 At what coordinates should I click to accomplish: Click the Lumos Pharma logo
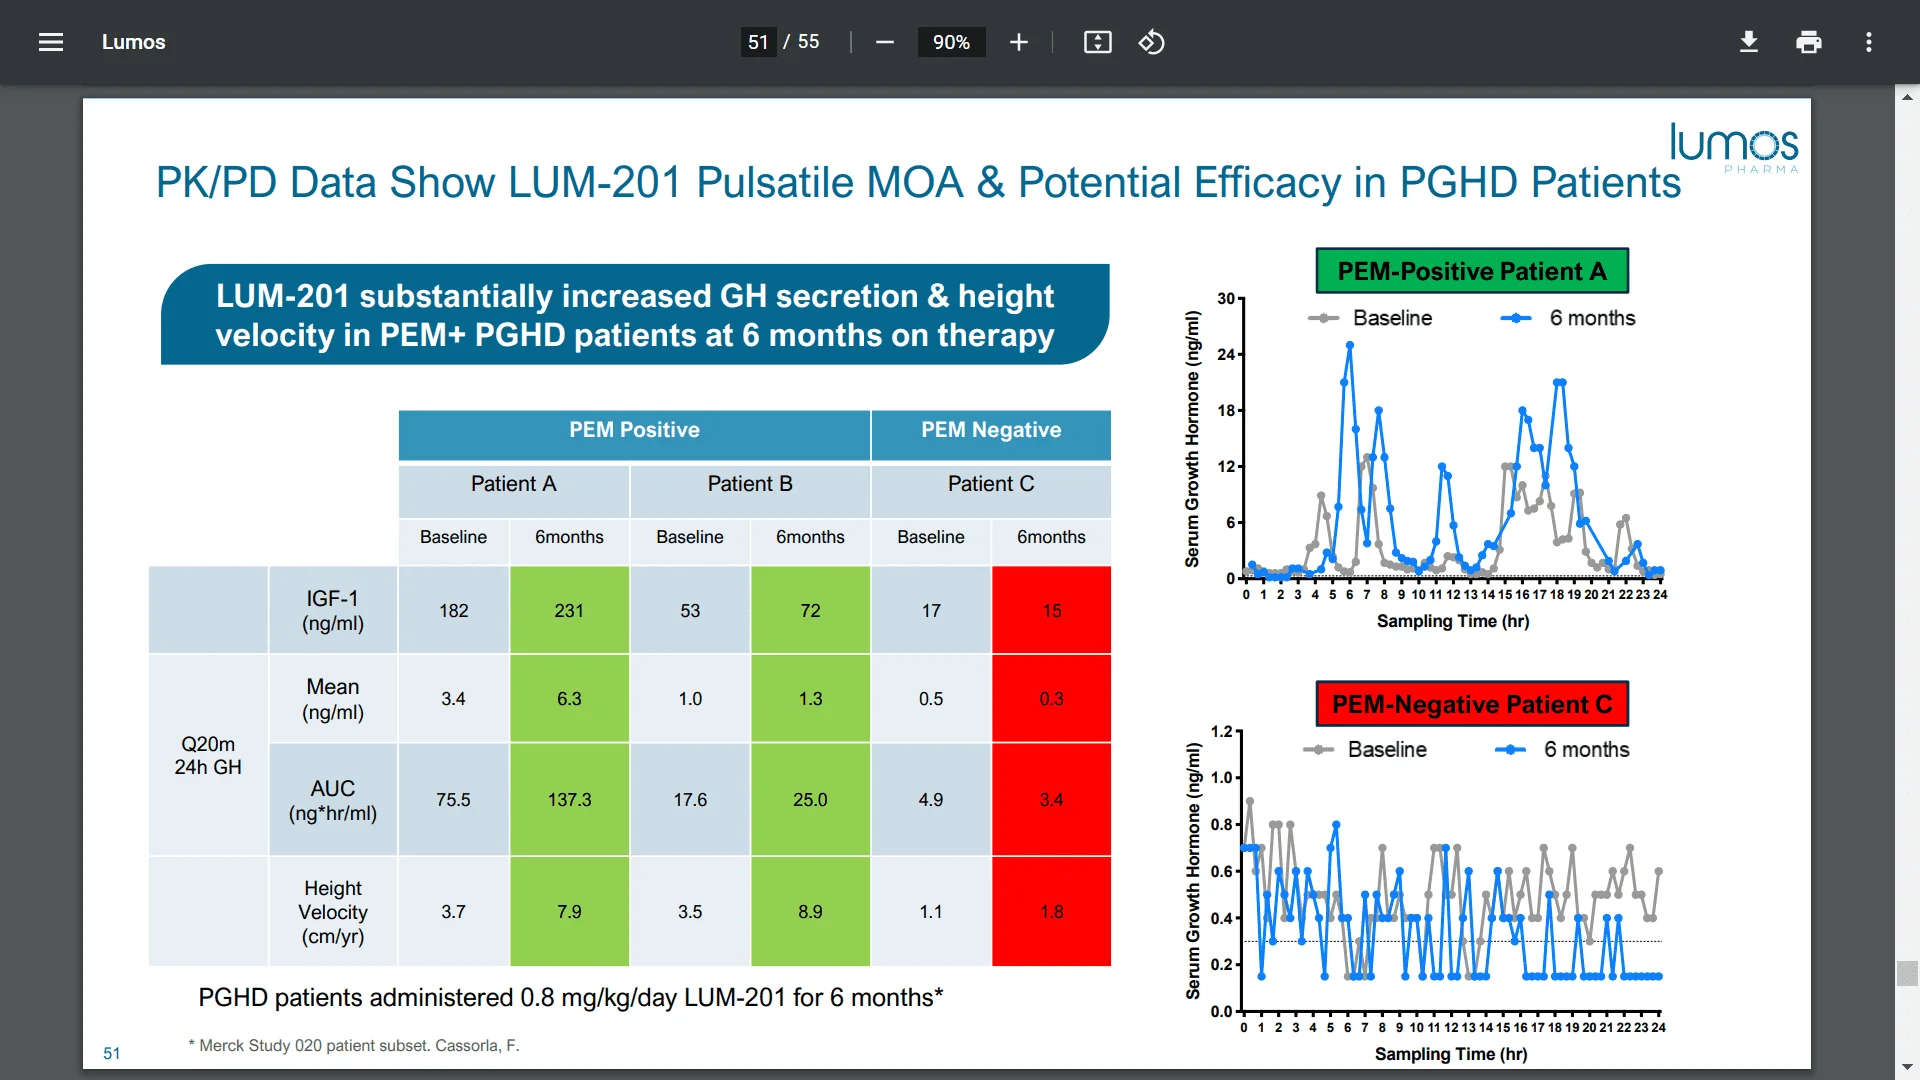click(1735, 147)
